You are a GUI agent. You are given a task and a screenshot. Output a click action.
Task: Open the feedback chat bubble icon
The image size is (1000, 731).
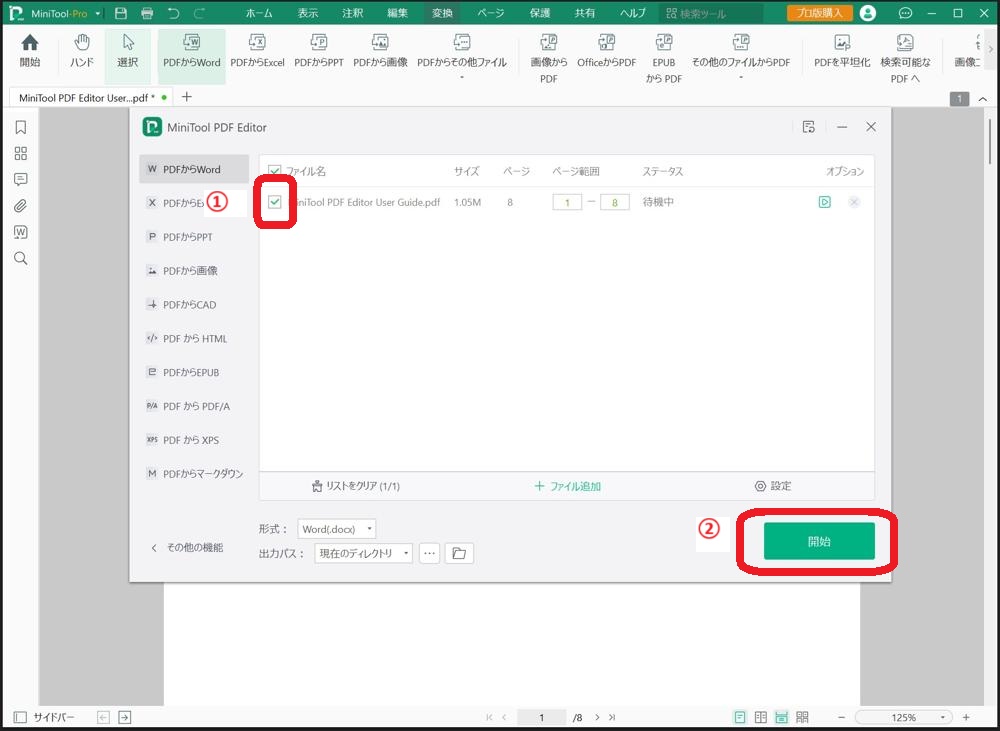click(x=904, y=13)
